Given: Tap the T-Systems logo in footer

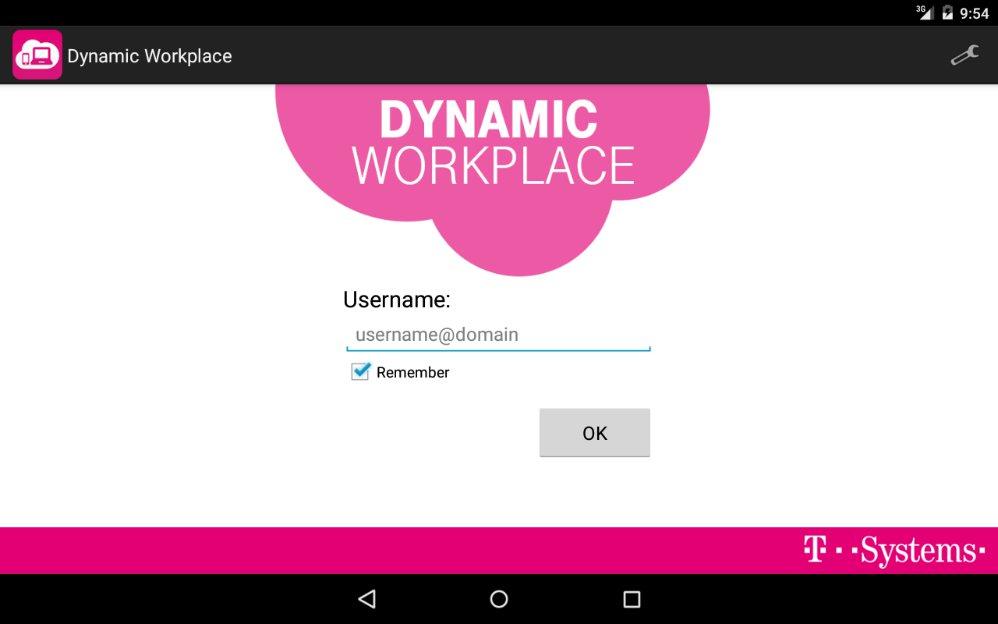Looking at the screenshot, I should tap(894, 551).
